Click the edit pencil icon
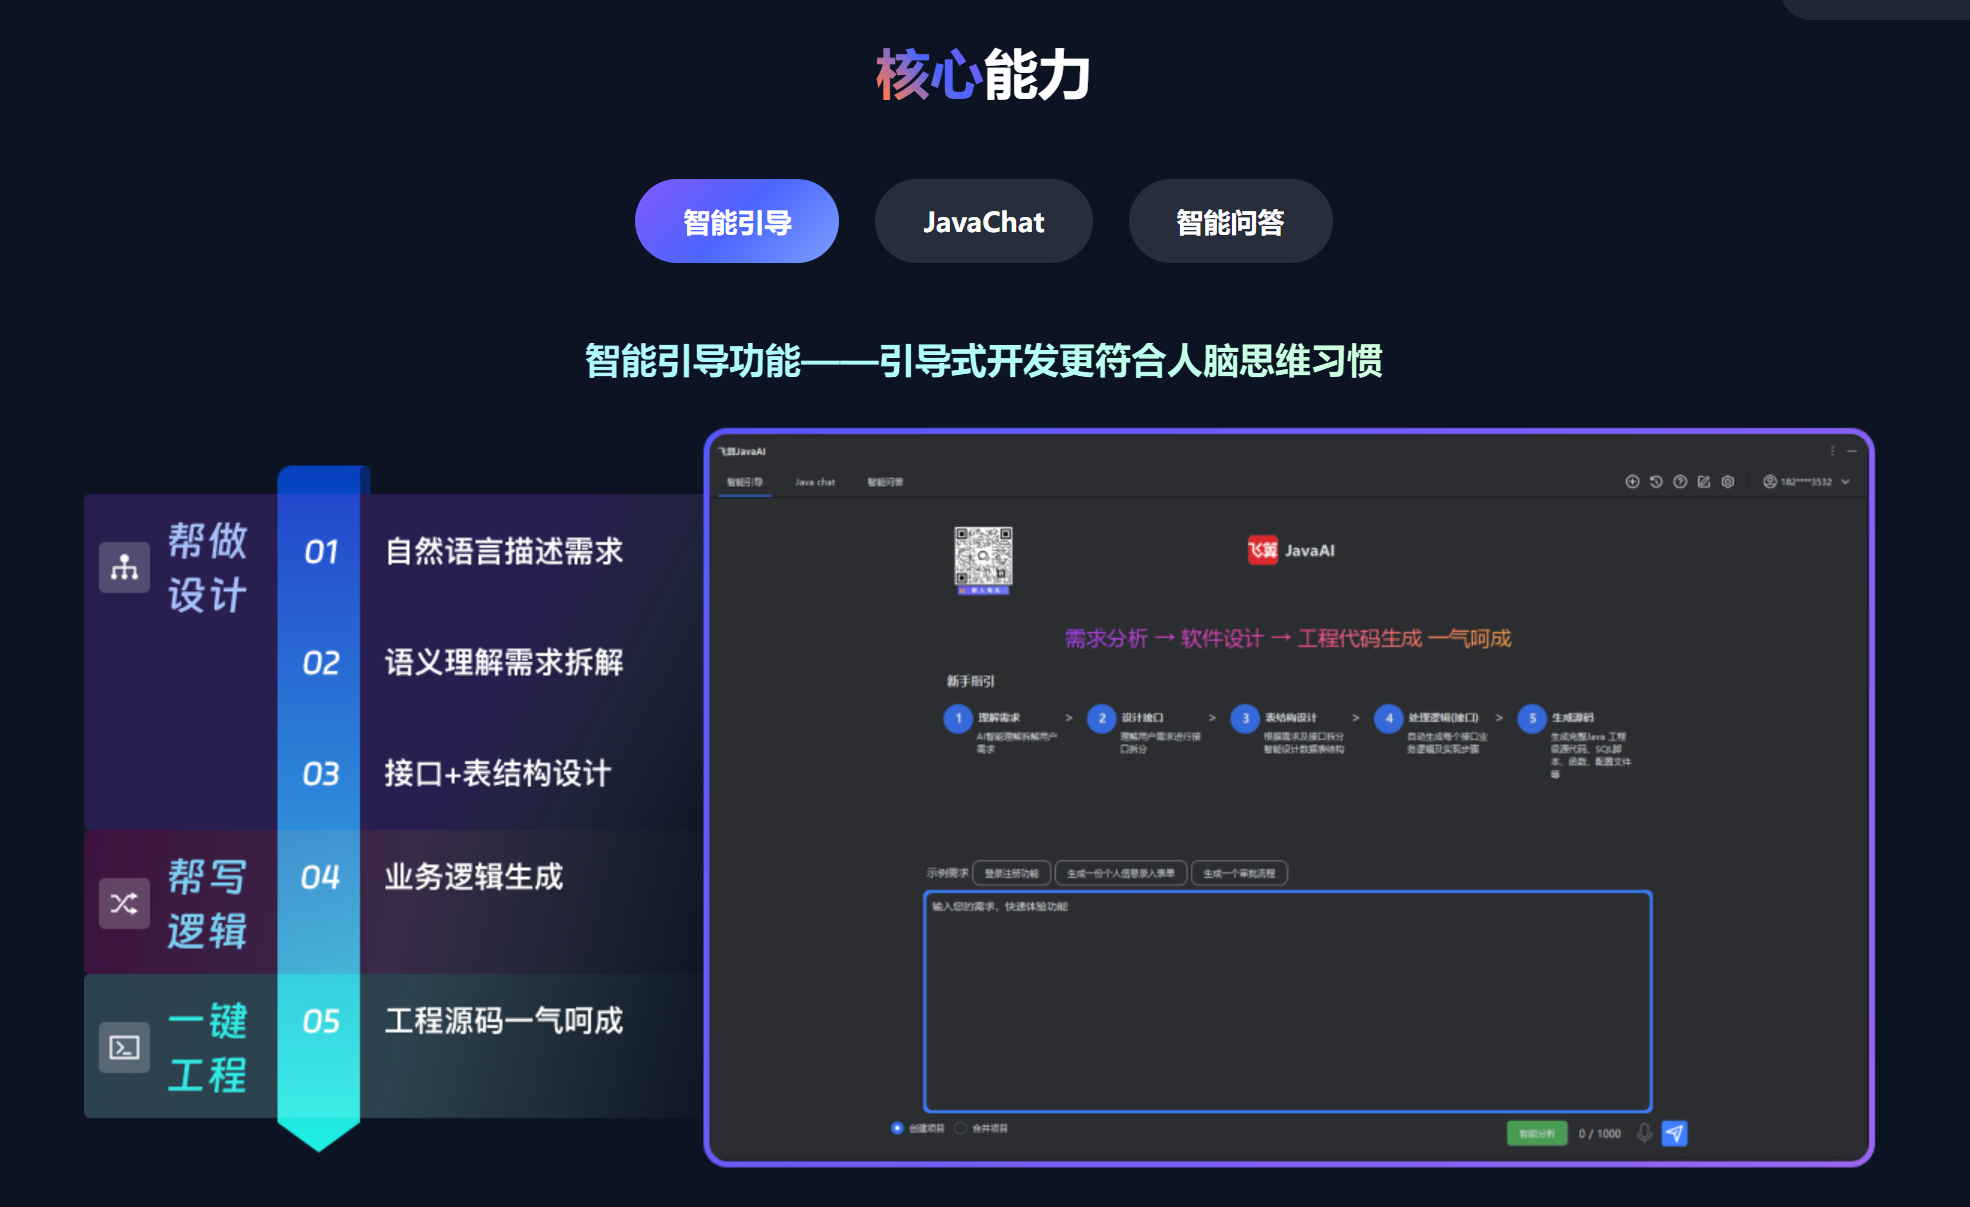1970x1207 pixels. click(1704, 482)
